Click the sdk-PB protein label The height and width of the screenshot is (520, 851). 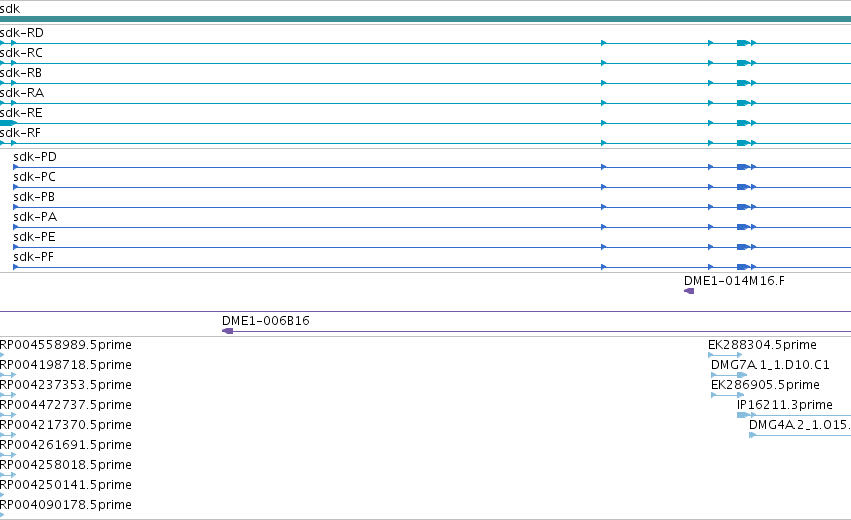[x=34, y=197]
